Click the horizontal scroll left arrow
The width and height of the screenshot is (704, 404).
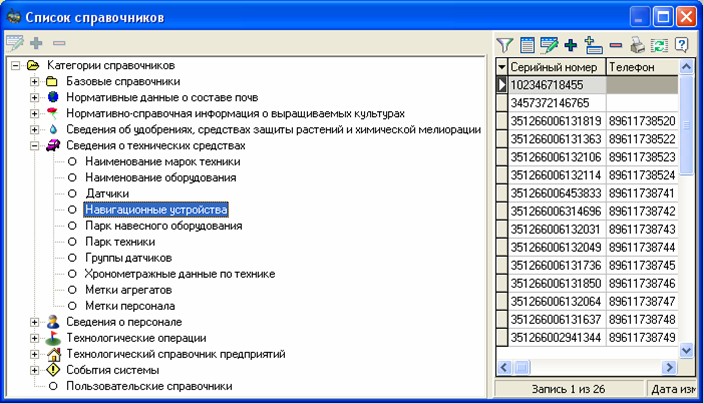point(504,368)
